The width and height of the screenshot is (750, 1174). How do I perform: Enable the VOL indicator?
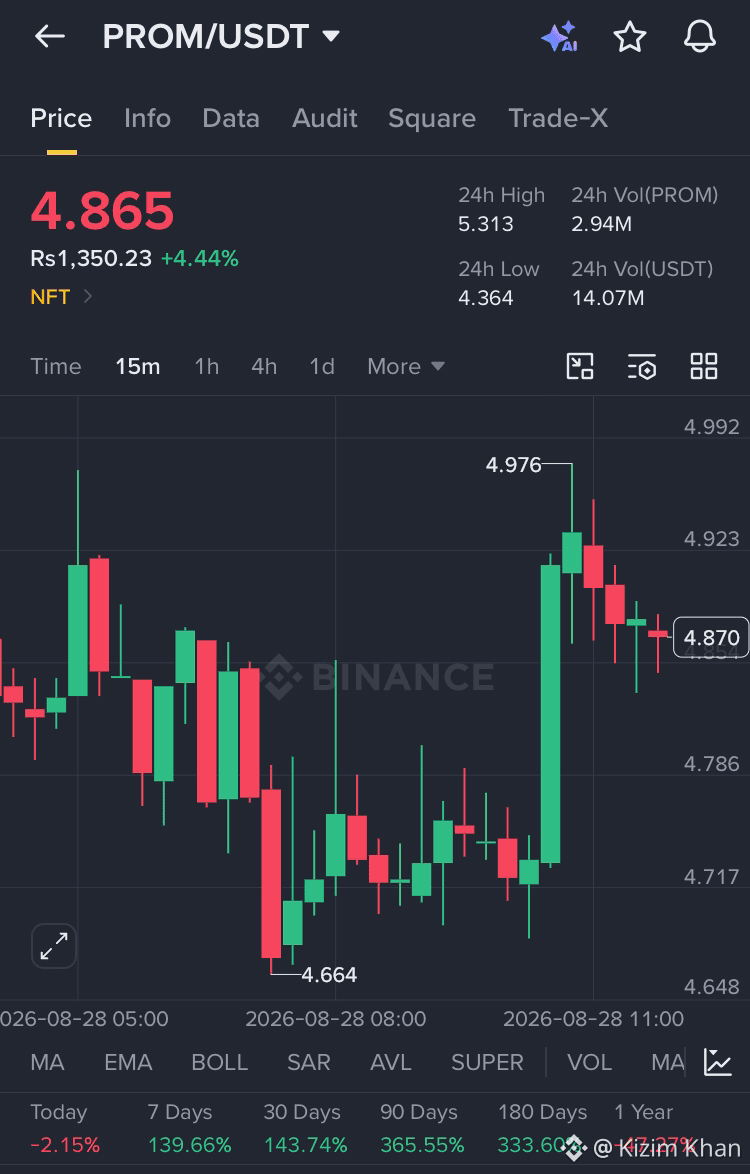[589, 1062]
